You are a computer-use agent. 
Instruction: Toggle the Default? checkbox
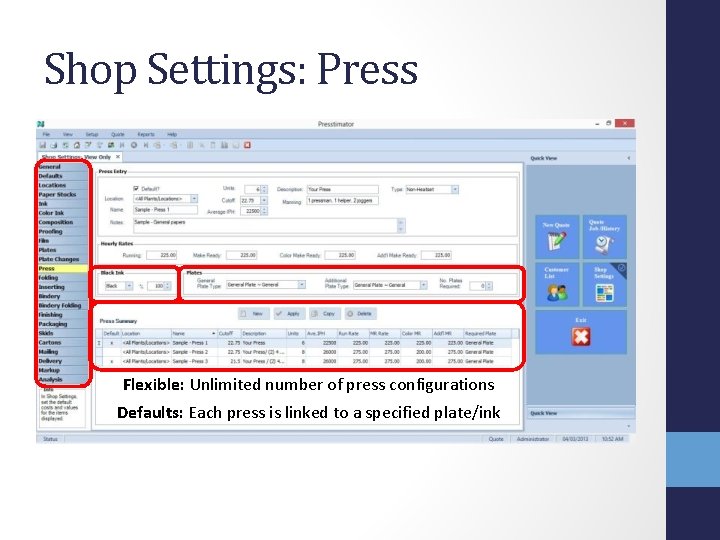136,189
